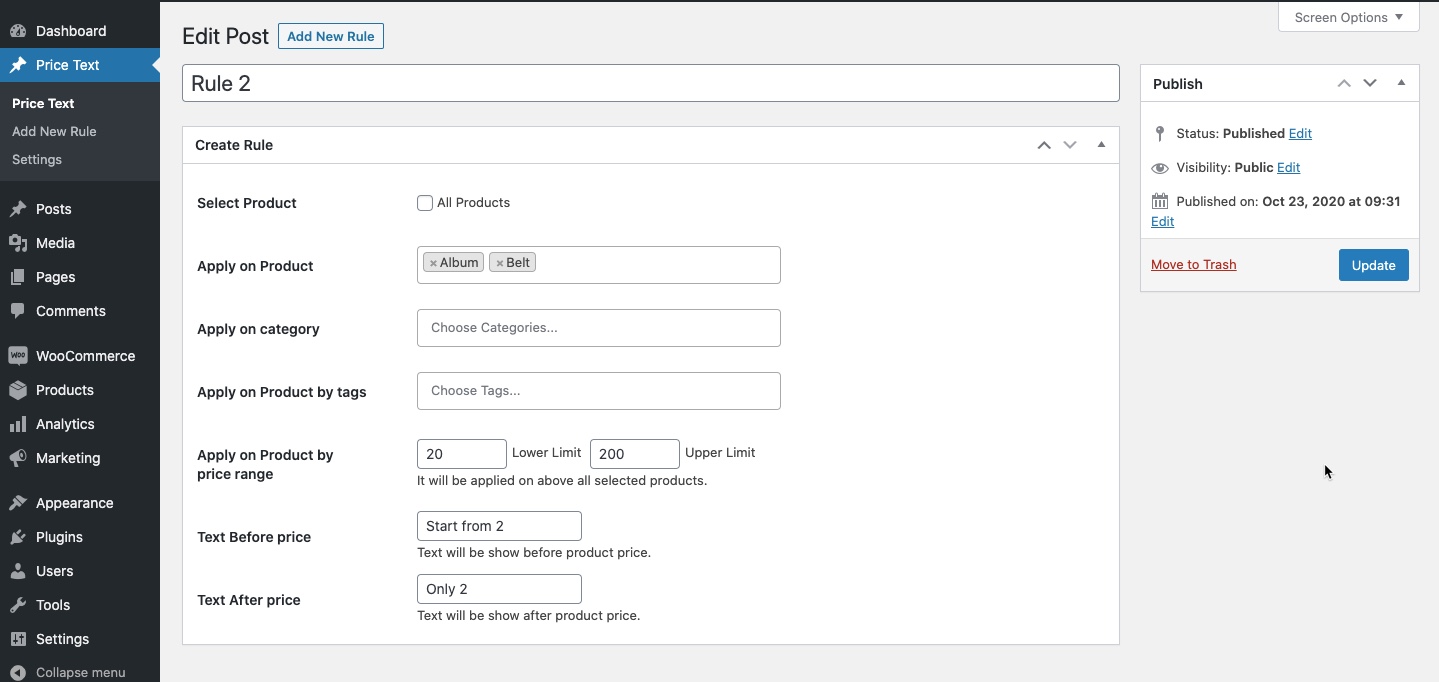The image size is (1439, 682).
Task: Click the Appearance brush icon
Action: (x=18, y=503)
